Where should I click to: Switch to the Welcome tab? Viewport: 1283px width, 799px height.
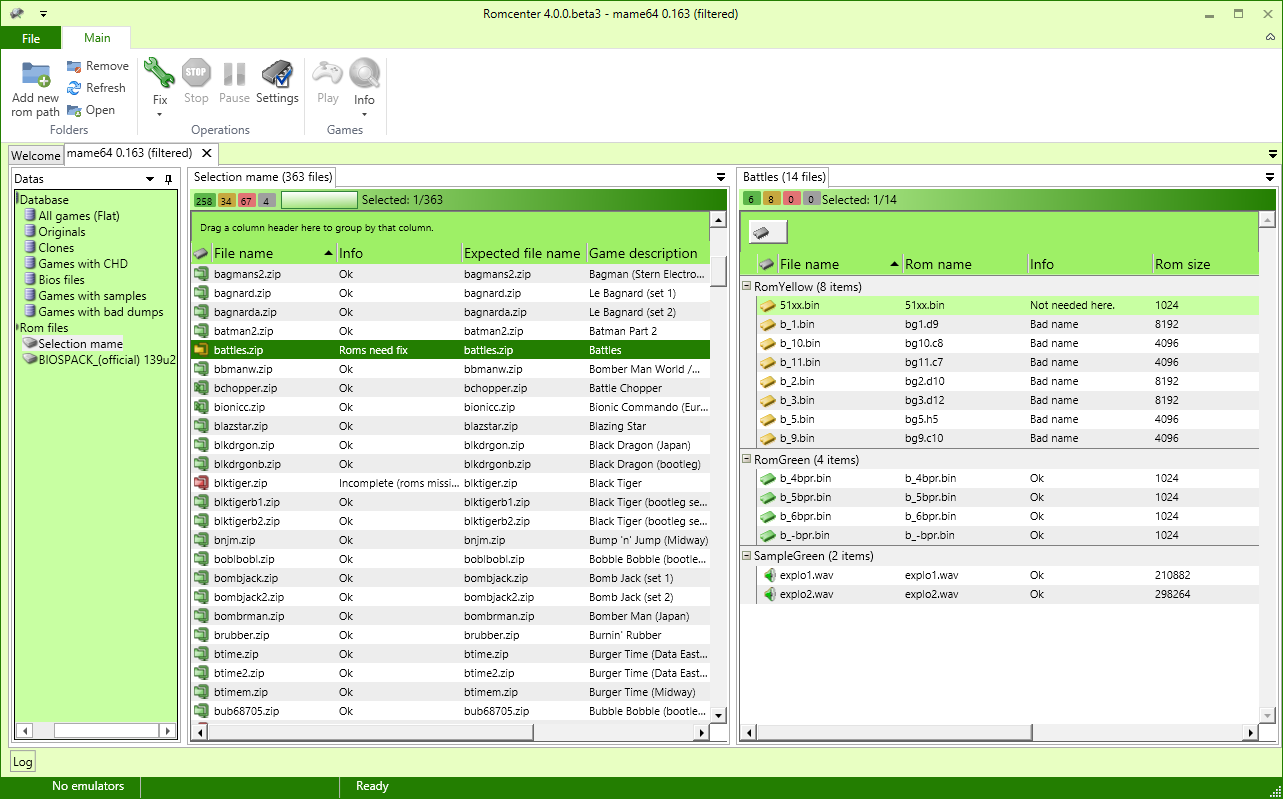click(36, 156)
